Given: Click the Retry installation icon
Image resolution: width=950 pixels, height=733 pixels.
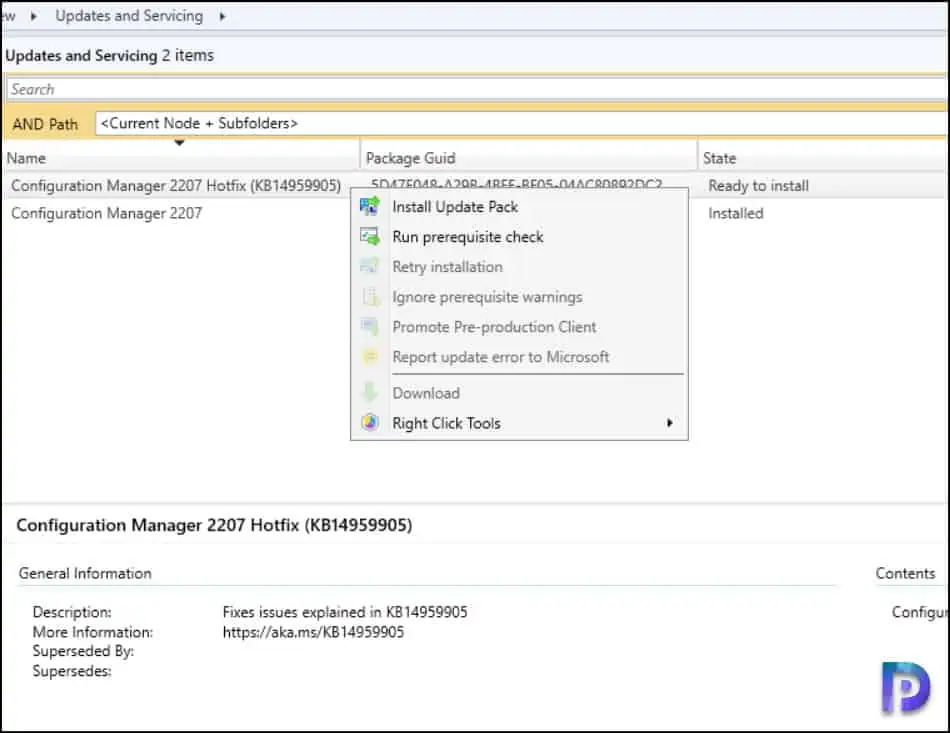Looking at the screenshot, I should 370,266.
